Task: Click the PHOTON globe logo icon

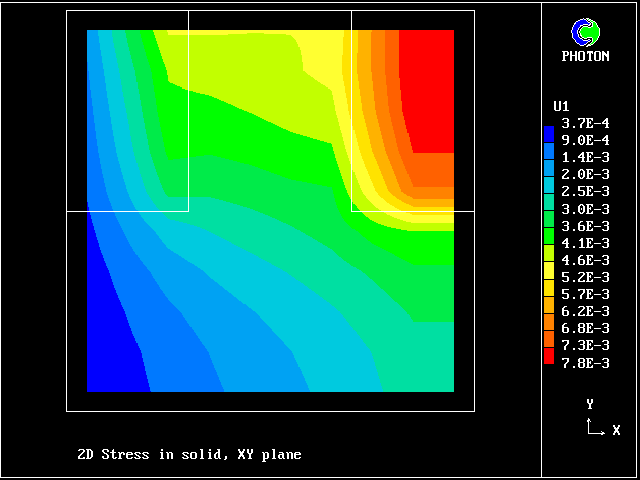Action: 590,32
